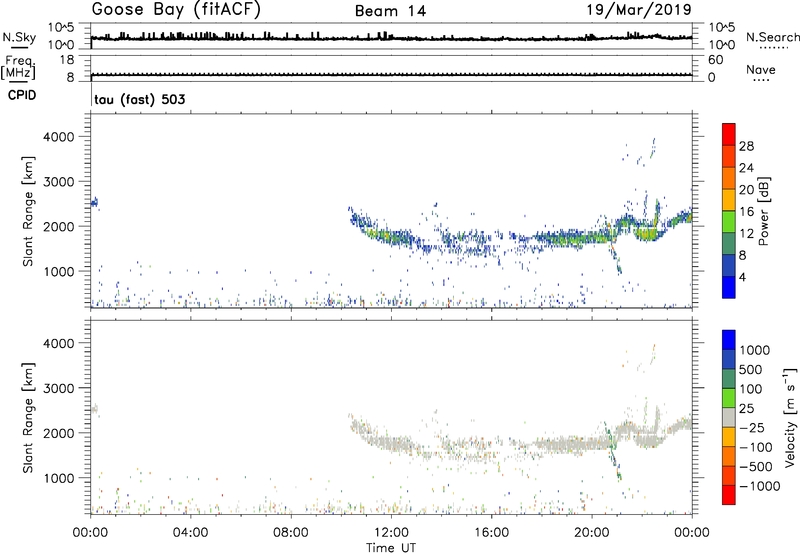Image resolution: width=800 pixels, height=554 pixels.
Task: Click '3000' on the Velocity panel axis
Action: click(59, 388)
